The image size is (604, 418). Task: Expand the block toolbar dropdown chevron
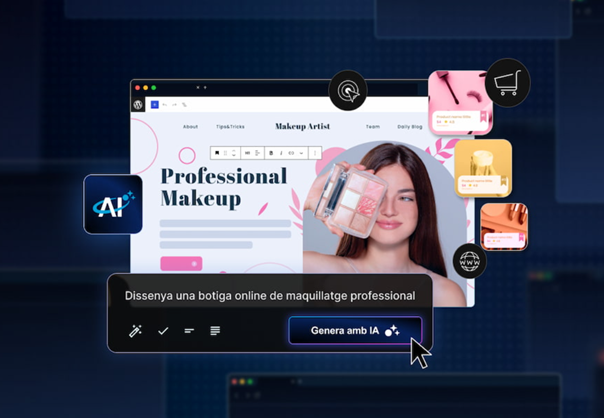point(301,153)
